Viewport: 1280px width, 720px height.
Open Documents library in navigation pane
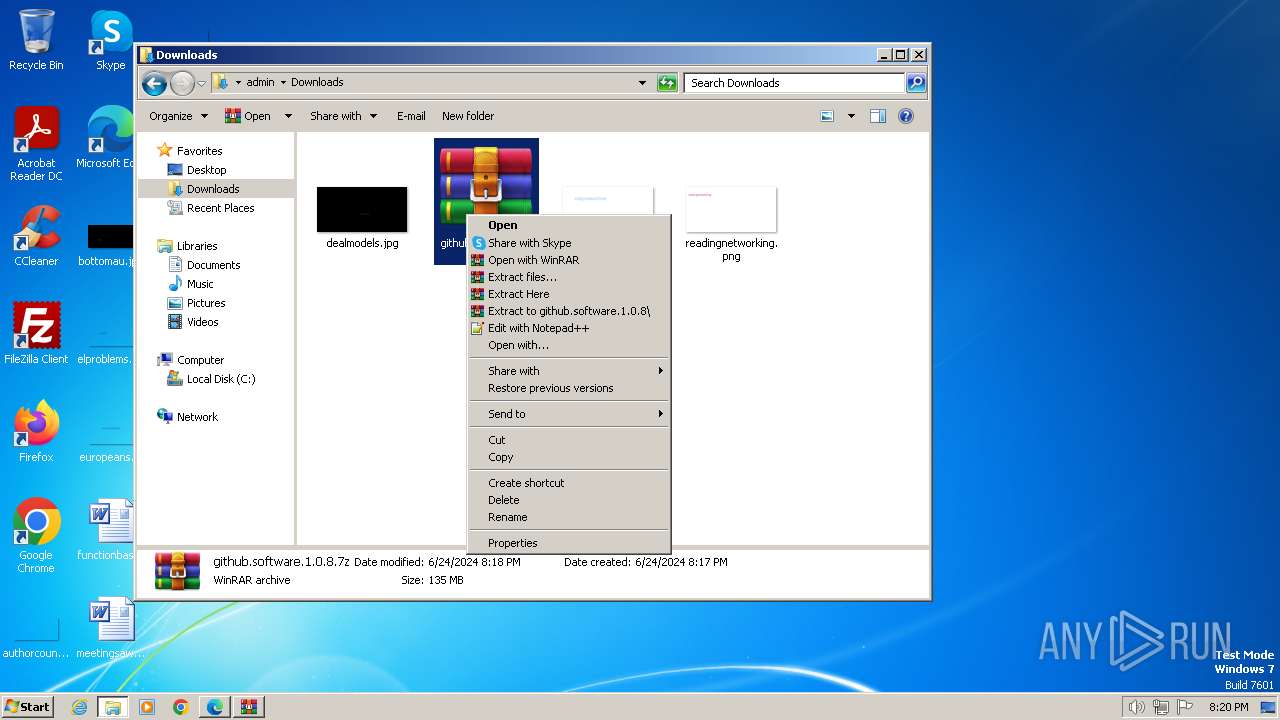(x=213, y=265)
